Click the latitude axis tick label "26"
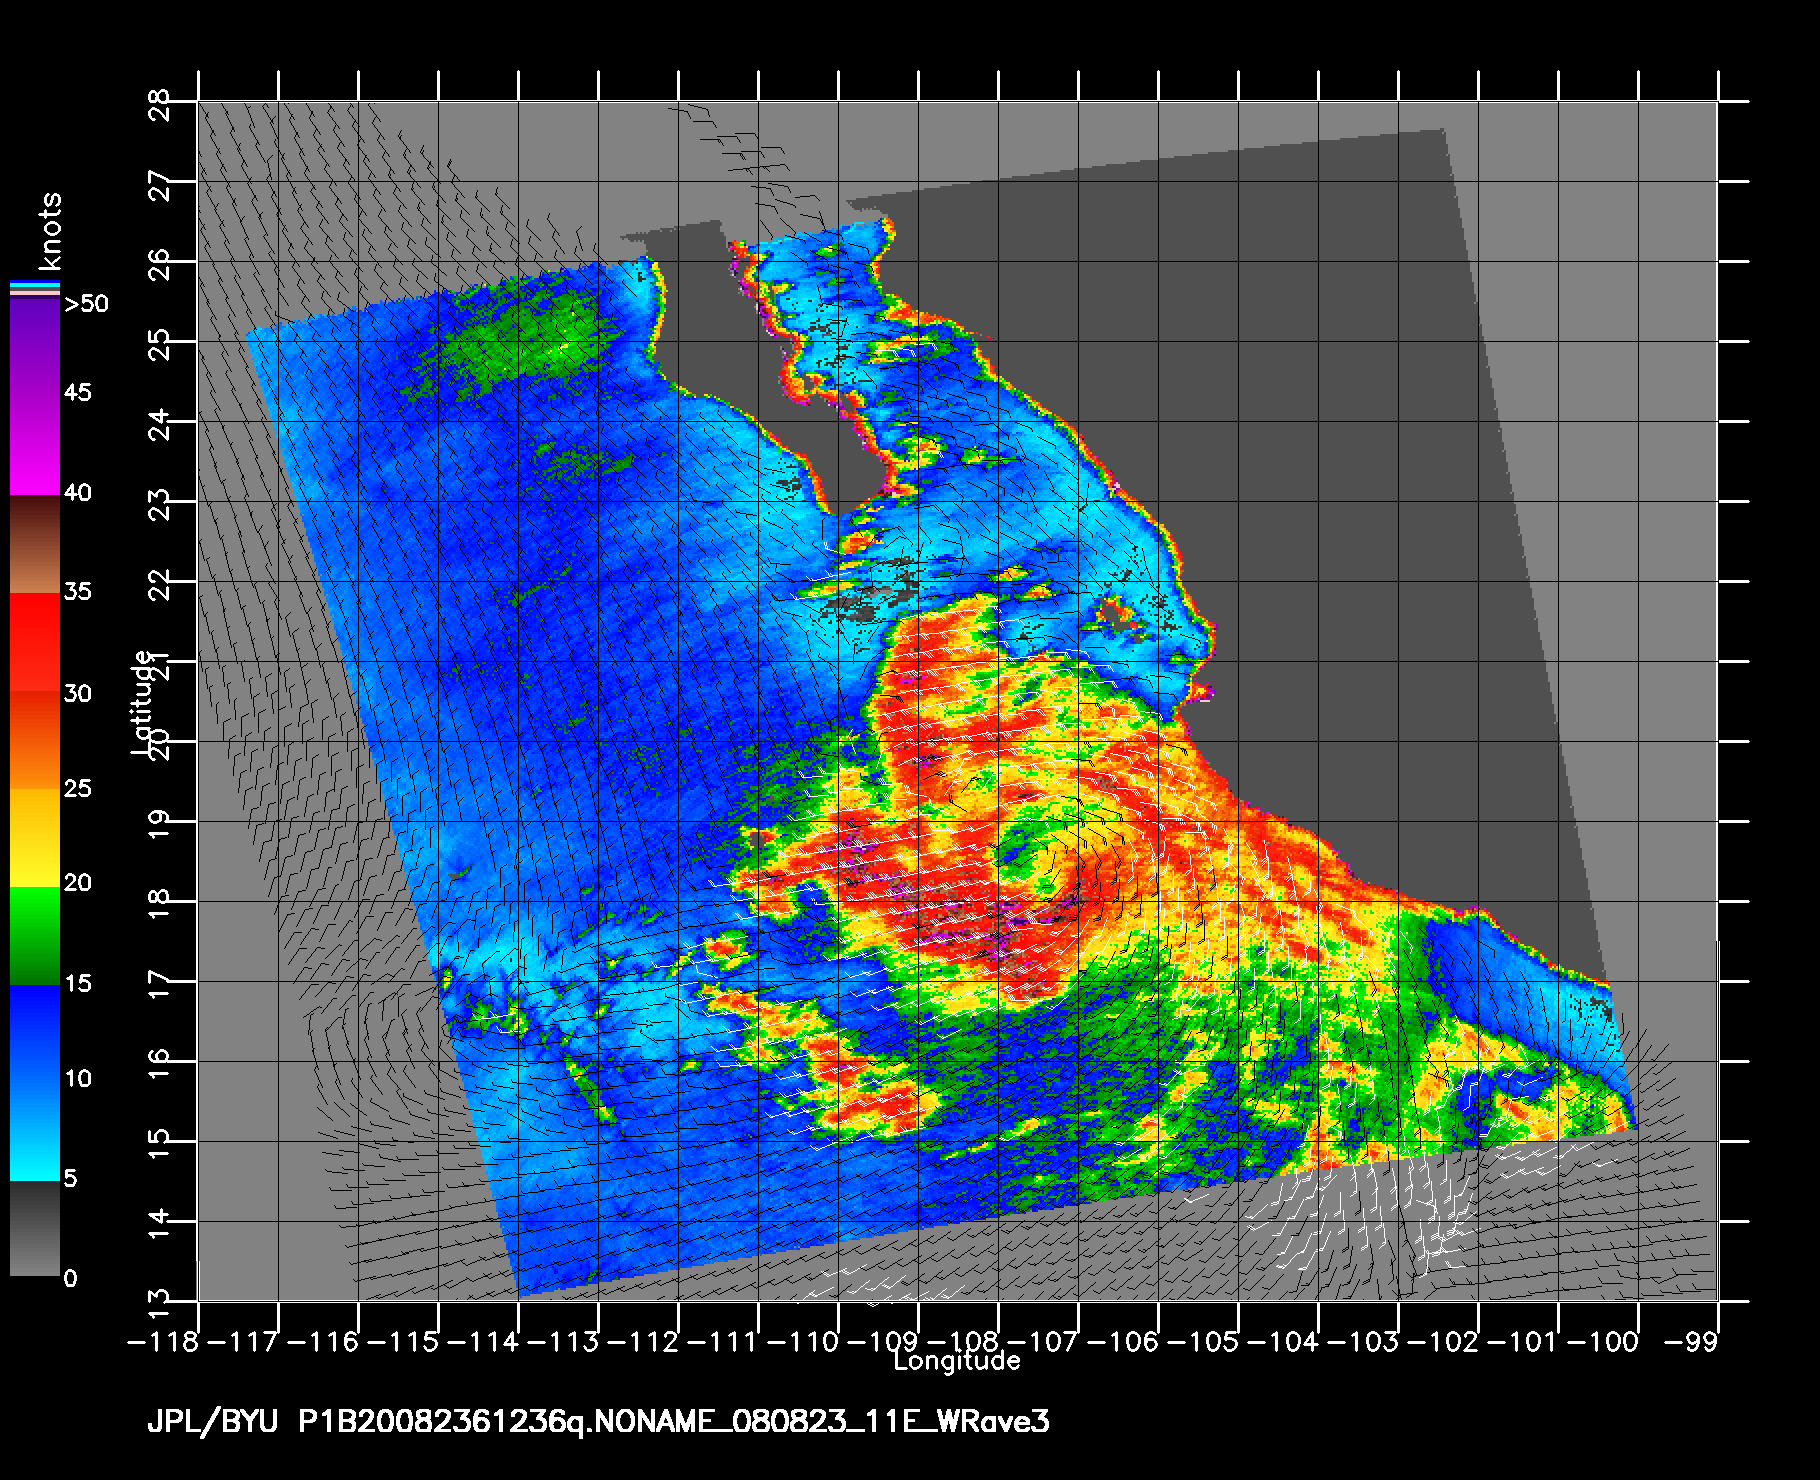The height and width of the screenshot is (1480, 1820). 160,264
